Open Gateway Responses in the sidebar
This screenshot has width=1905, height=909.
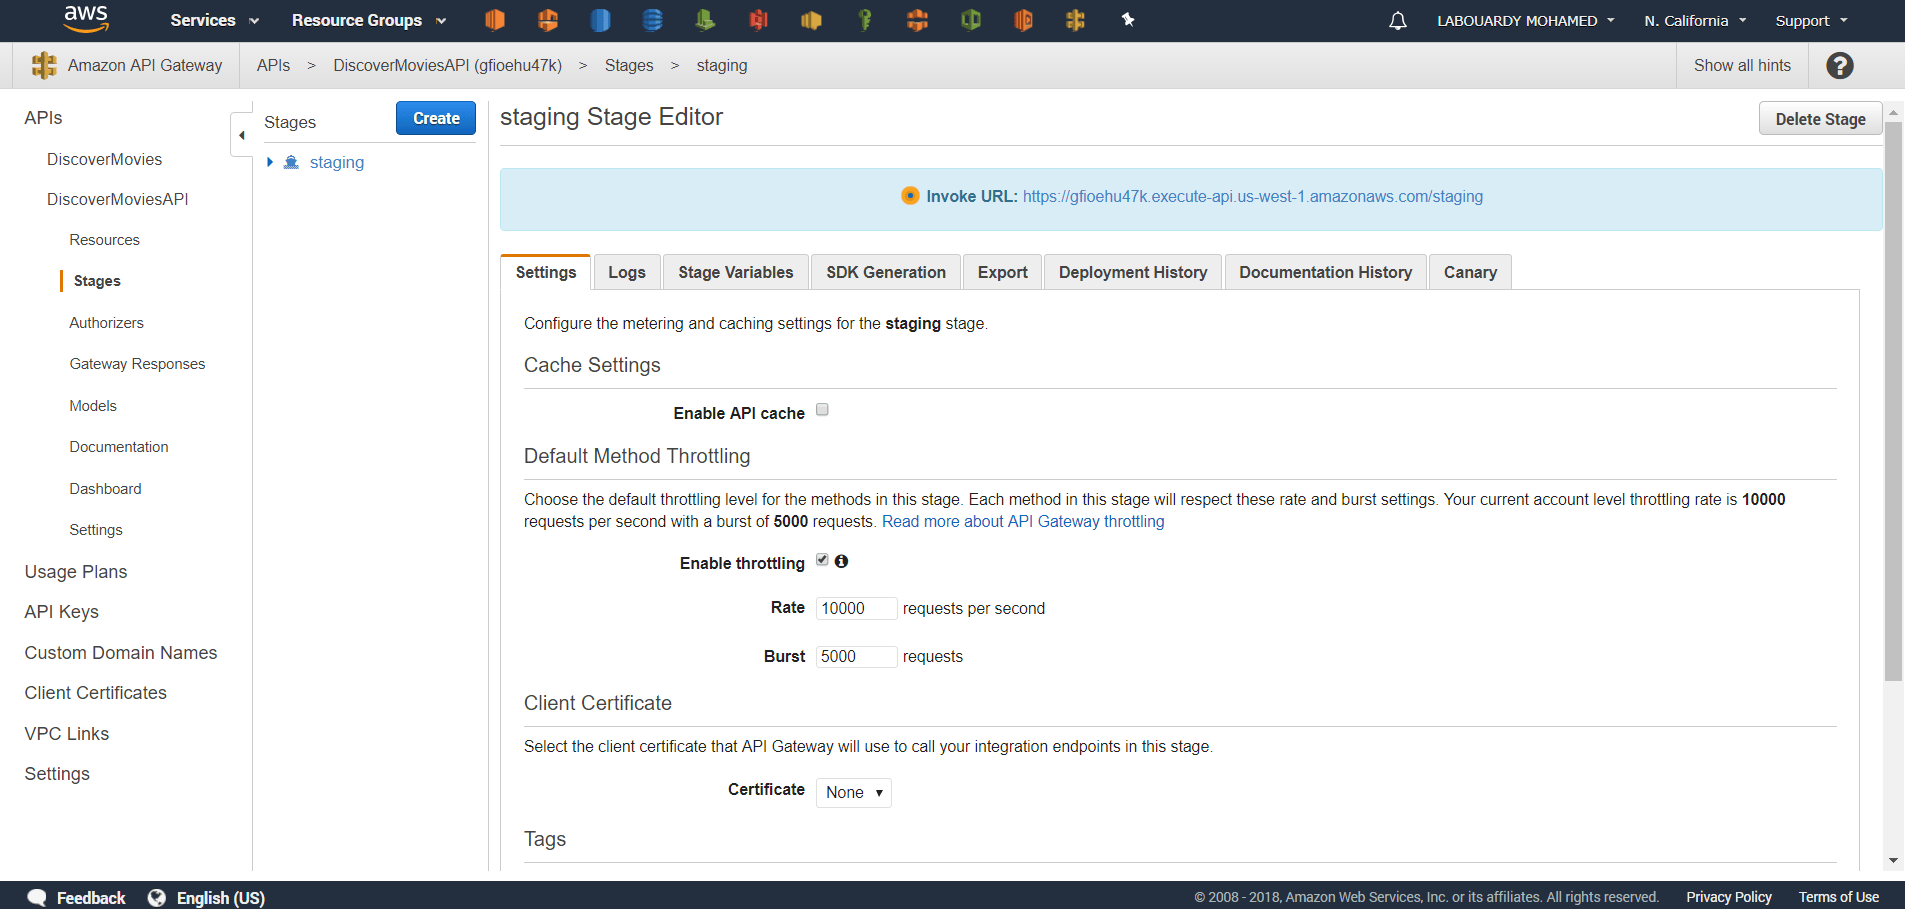tap(137, 364)
